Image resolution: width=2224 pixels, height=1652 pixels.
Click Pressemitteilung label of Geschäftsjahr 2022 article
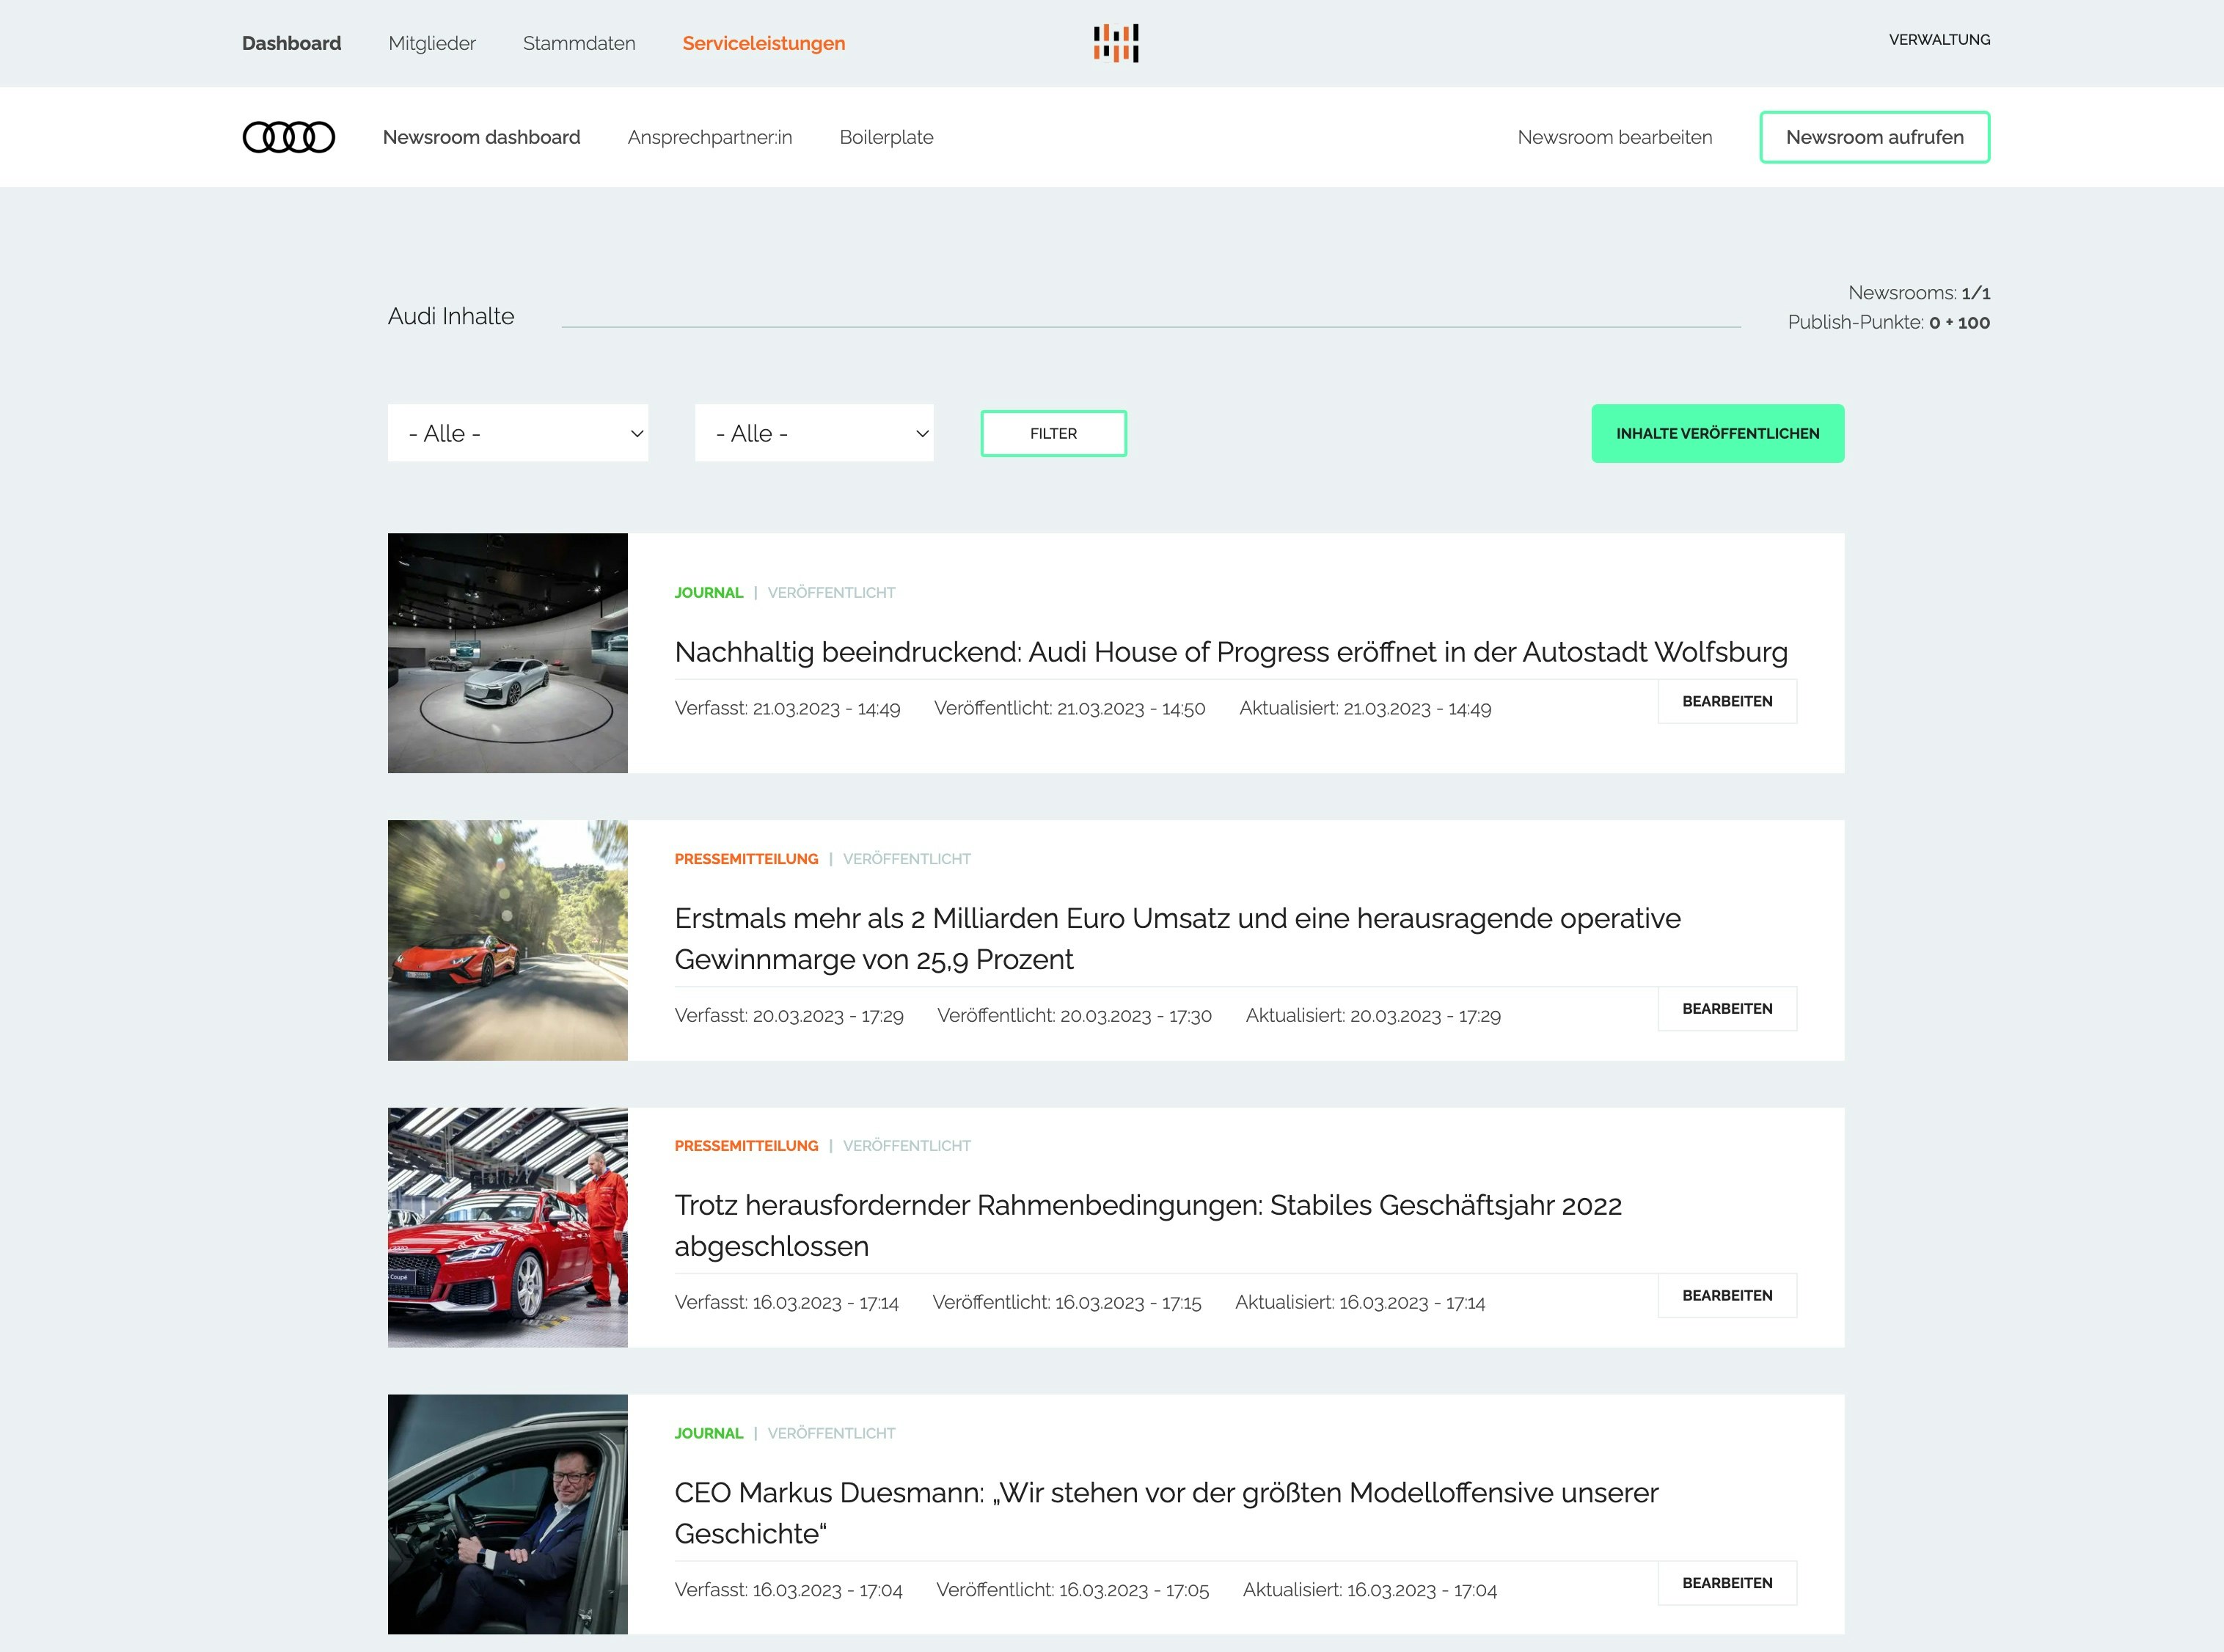coord(746,1145)
